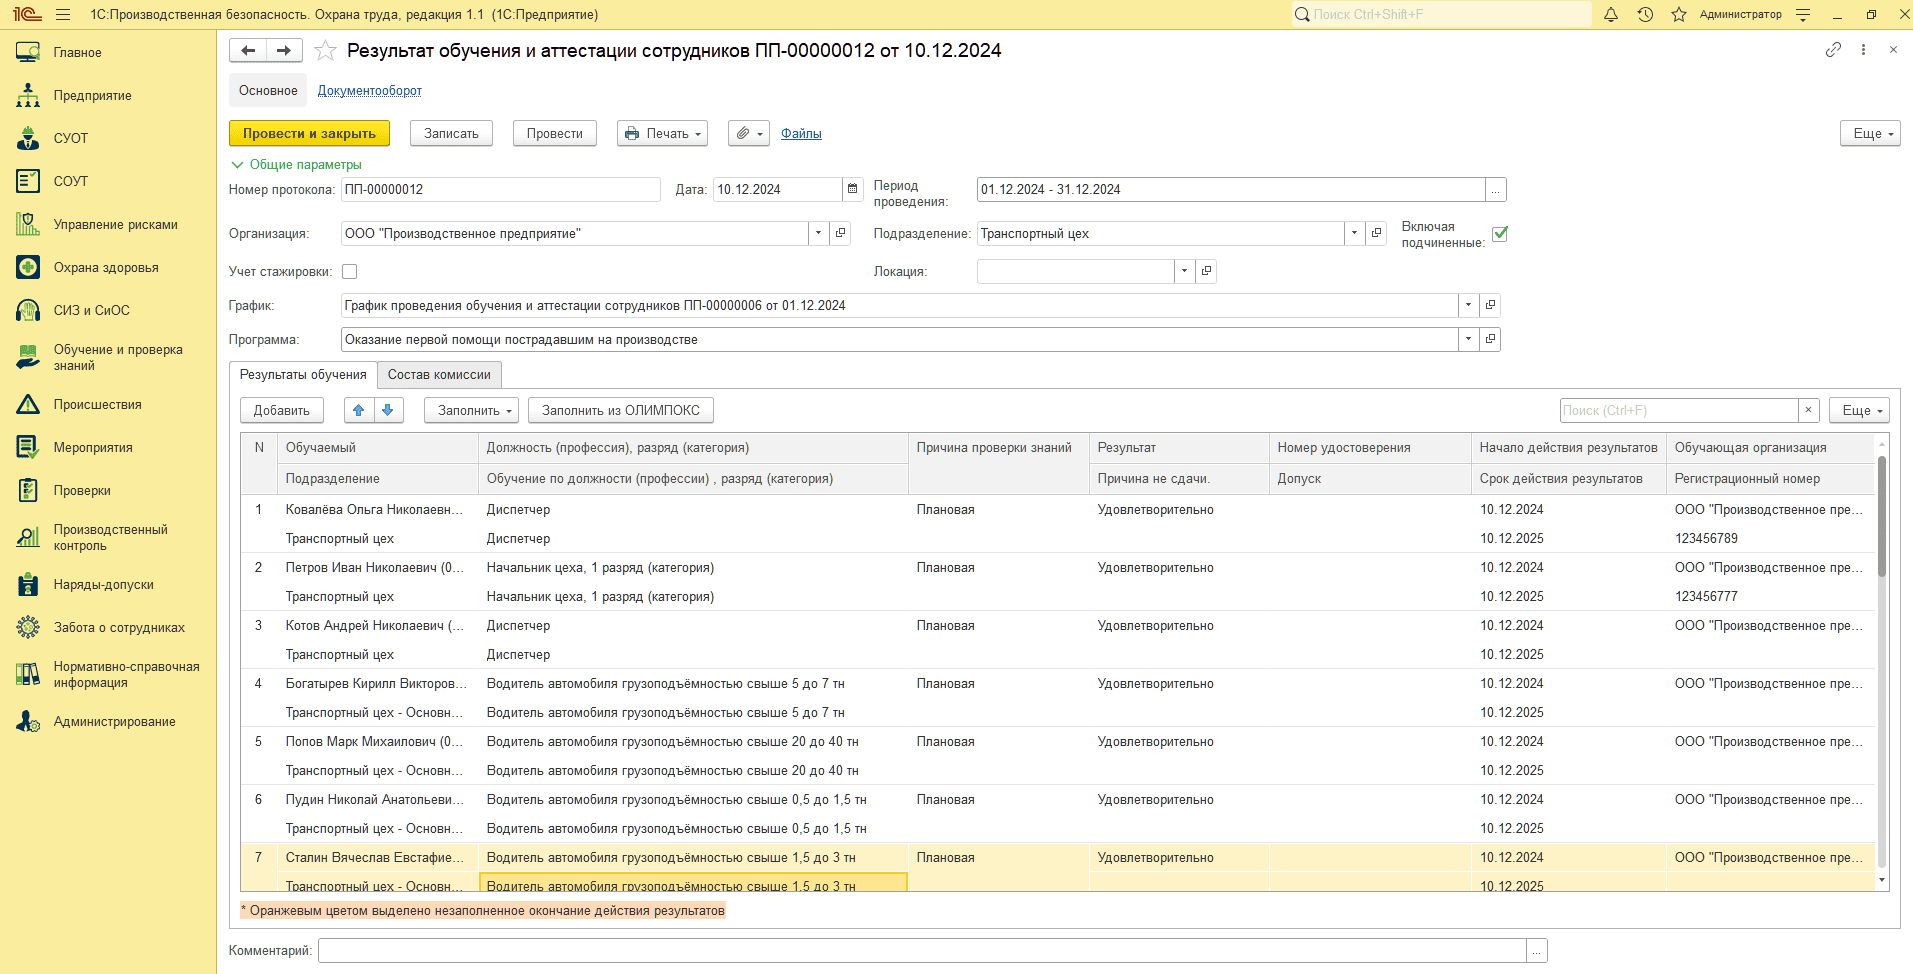Click registration number 123456777 cell

1770,596
